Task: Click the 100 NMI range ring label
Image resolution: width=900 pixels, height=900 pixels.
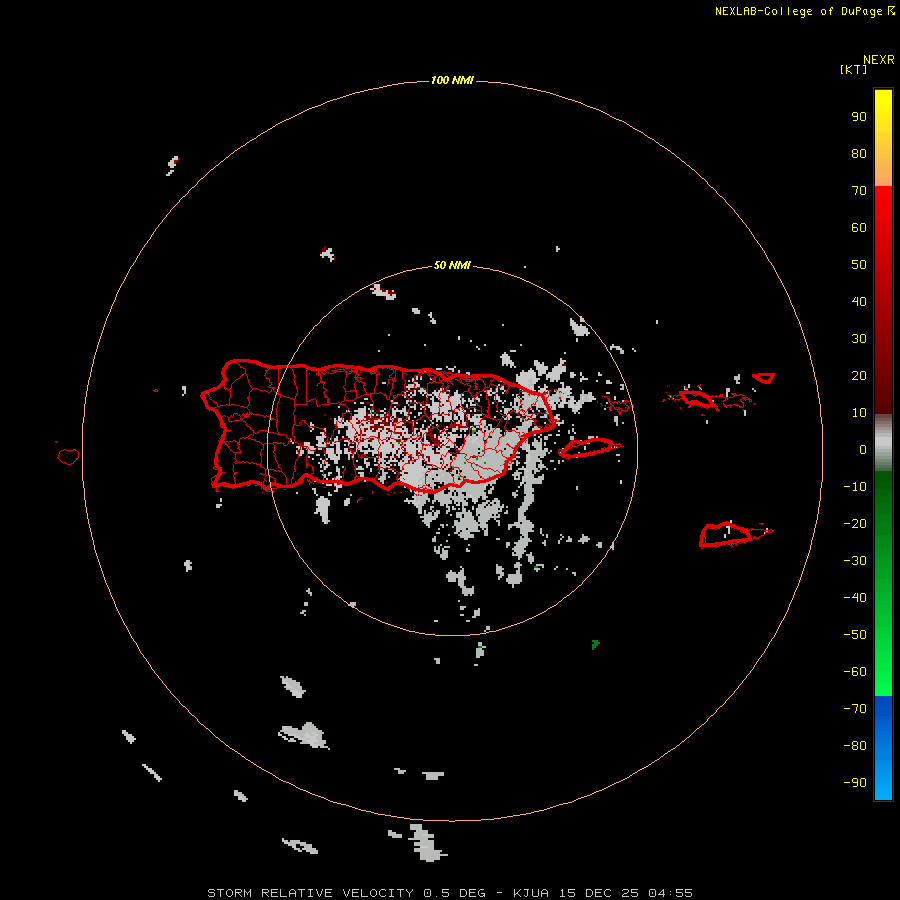Action: 452,80
